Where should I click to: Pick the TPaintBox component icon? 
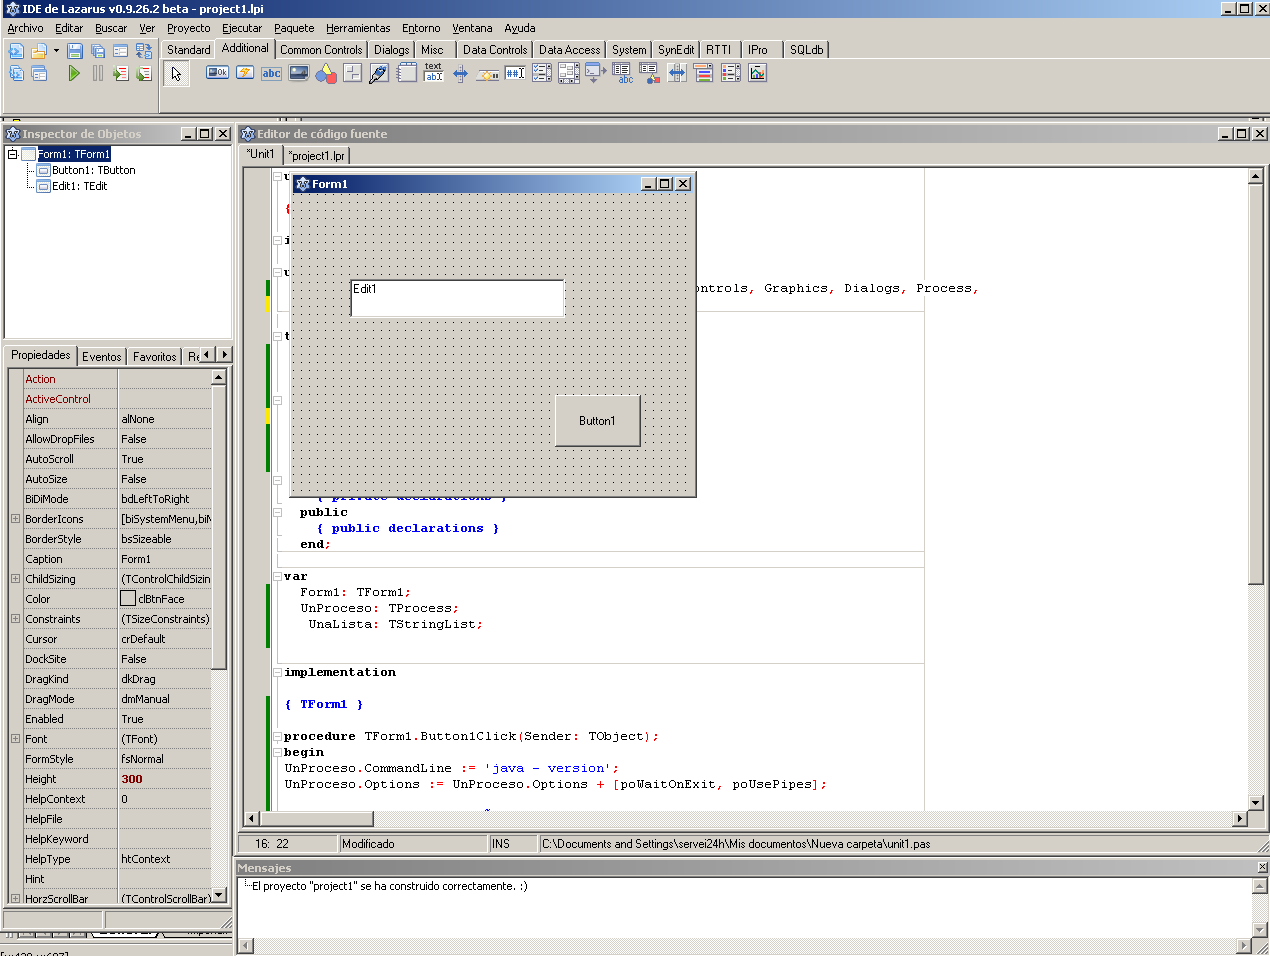(378, 73)
